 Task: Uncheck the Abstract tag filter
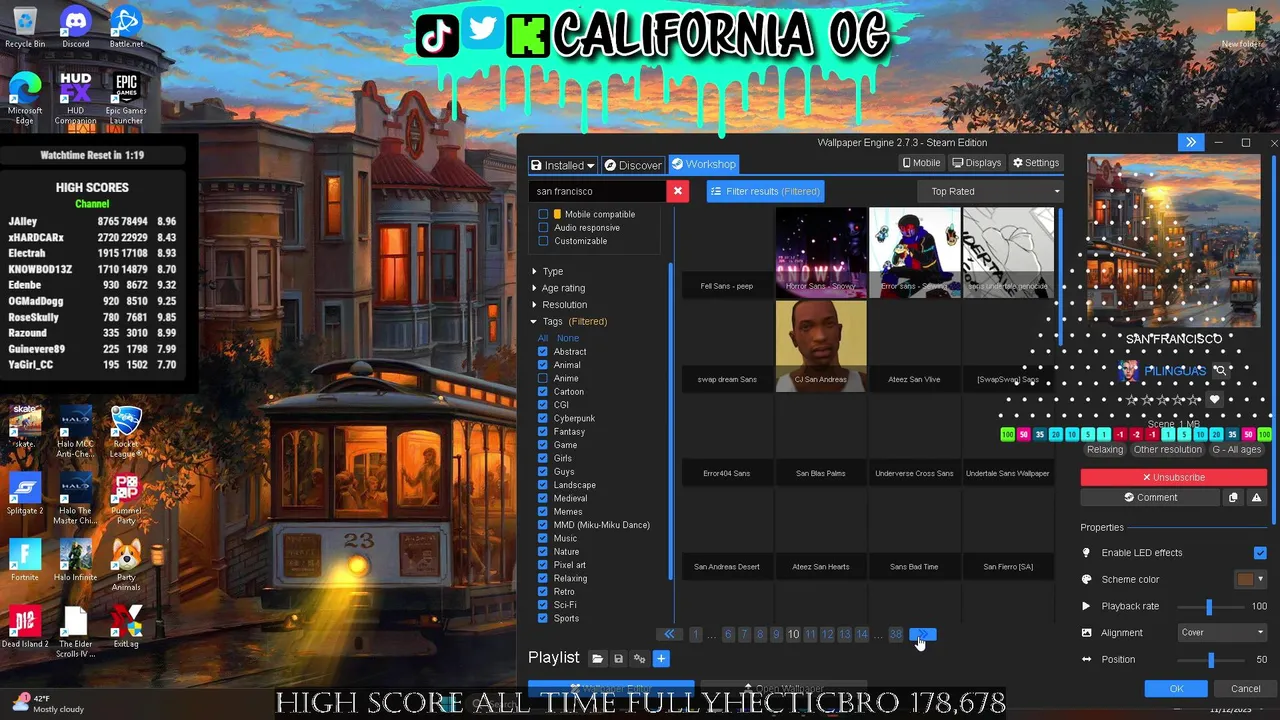click(543, 352)
